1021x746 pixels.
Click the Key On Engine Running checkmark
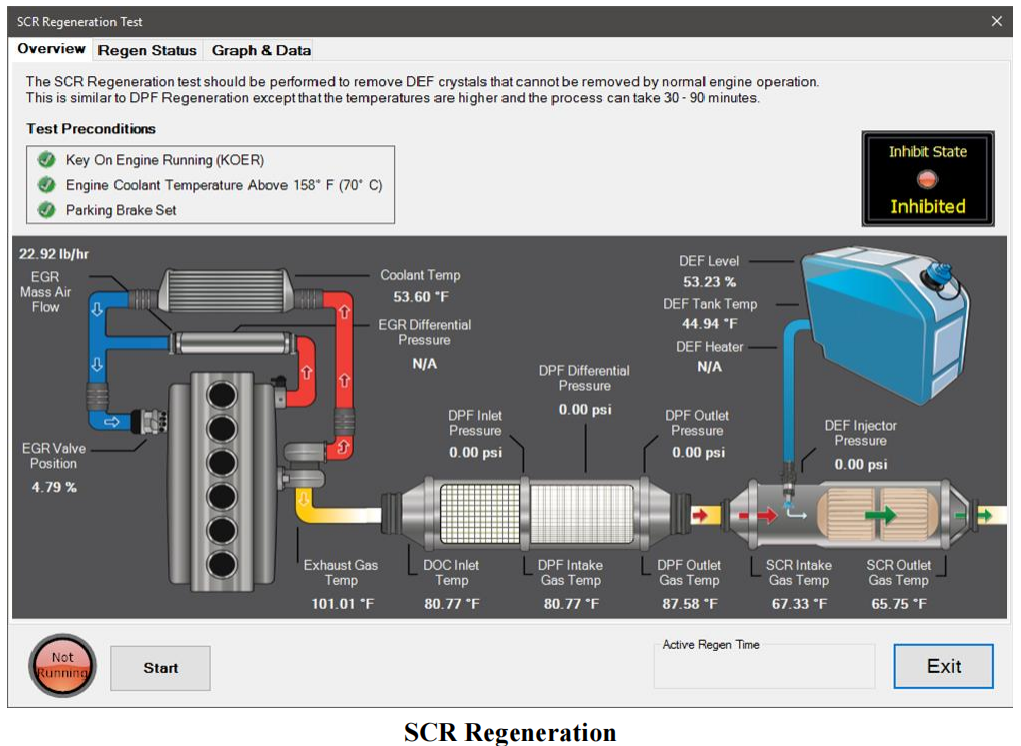[x=46, y=160]
